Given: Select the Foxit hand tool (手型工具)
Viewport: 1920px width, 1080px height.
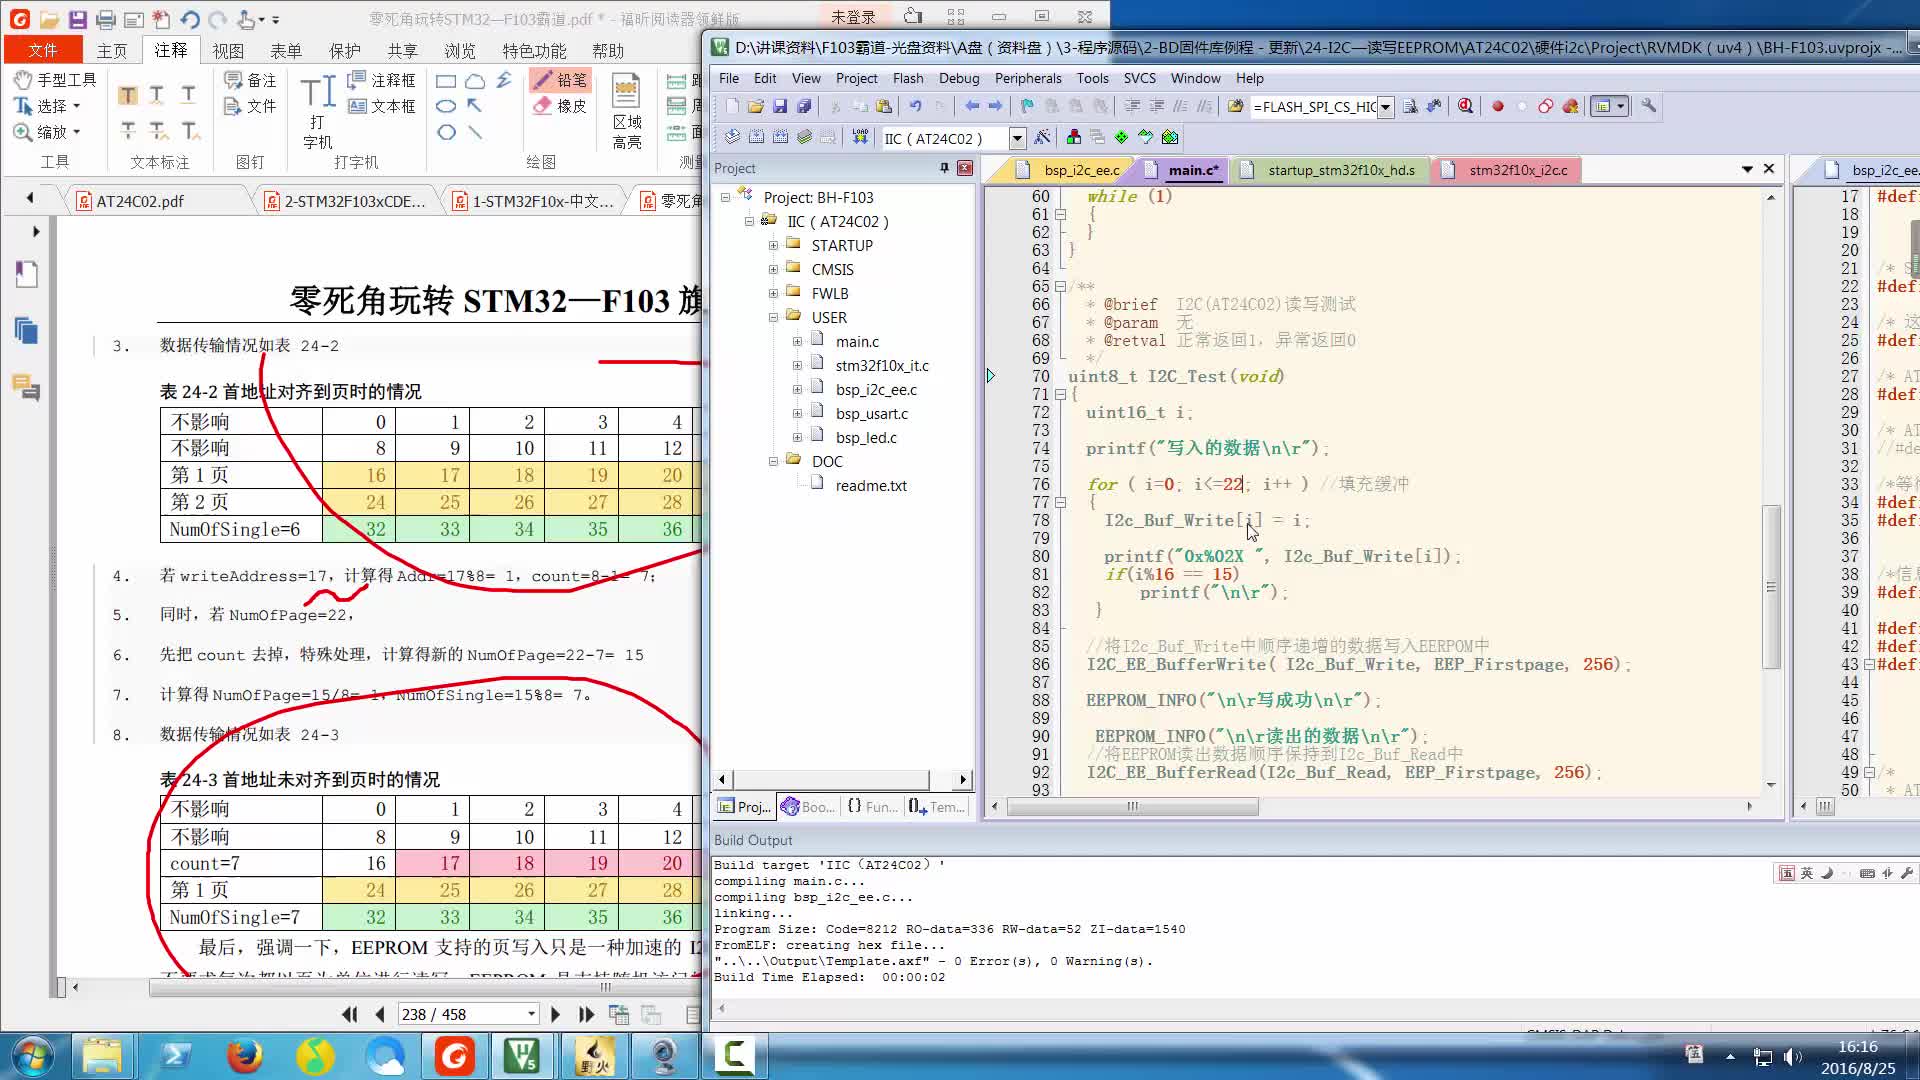Looking at the screenshot, I should tap(56, 79).
